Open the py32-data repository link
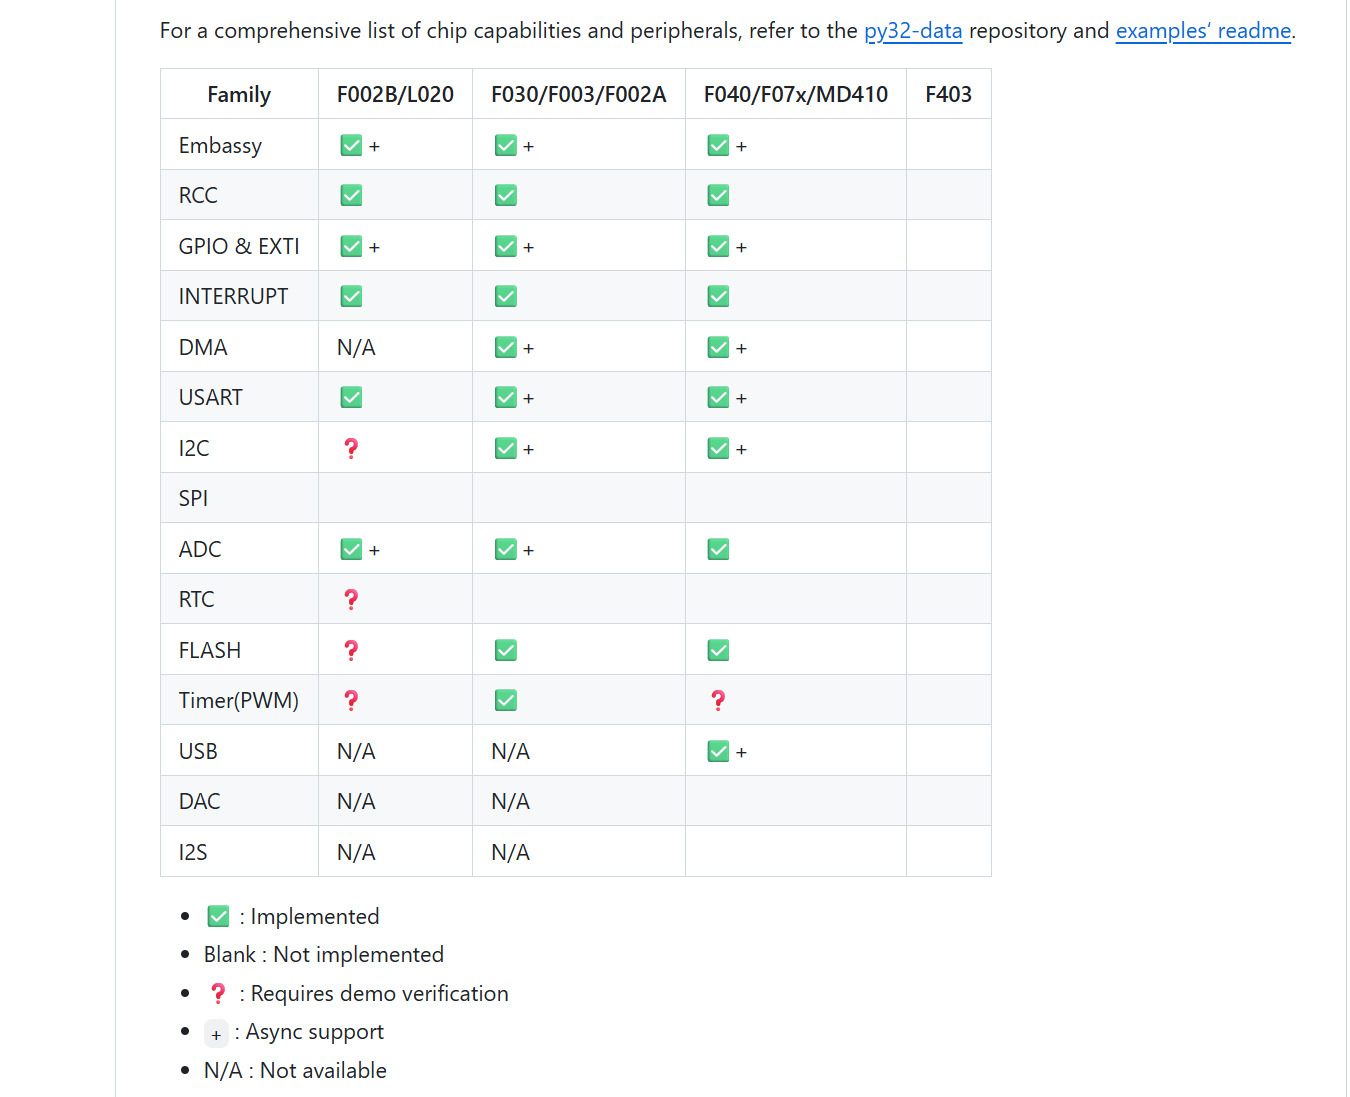Image resolution: width=1350 pixels, height=1097 pixels. (x=912, y=31)
